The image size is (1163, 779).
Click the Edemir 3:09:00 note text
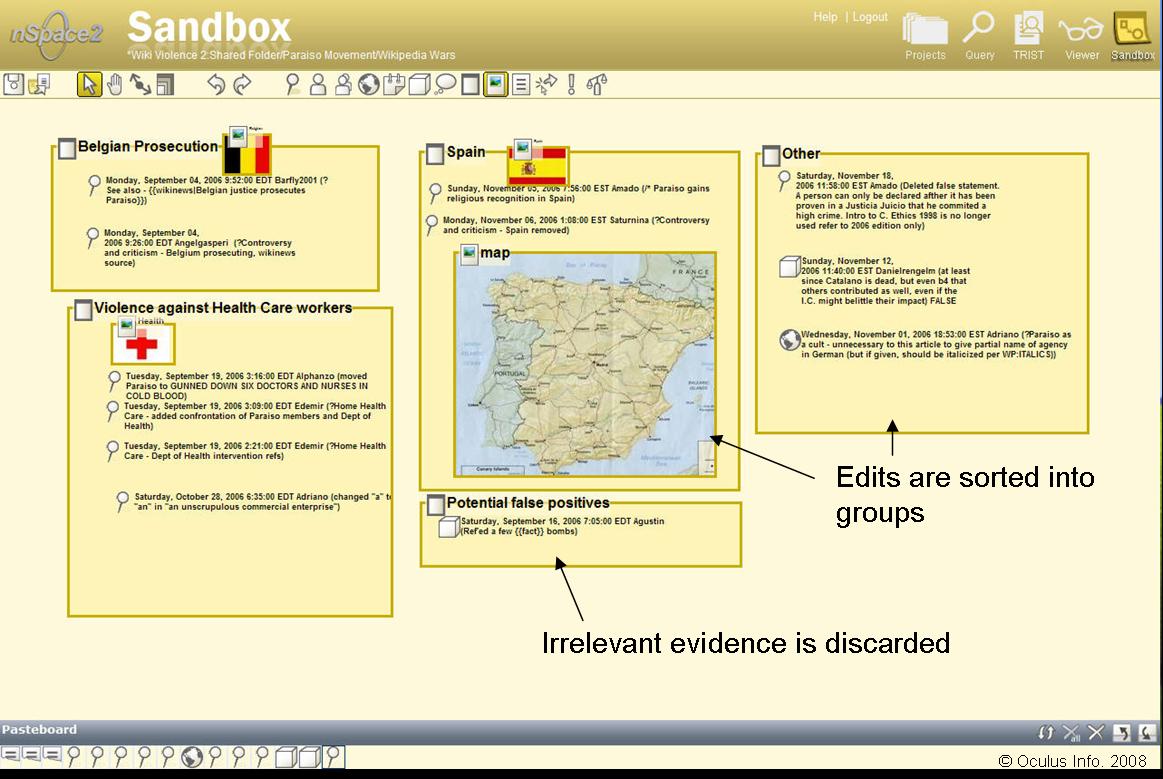click(x=254, y=416)
